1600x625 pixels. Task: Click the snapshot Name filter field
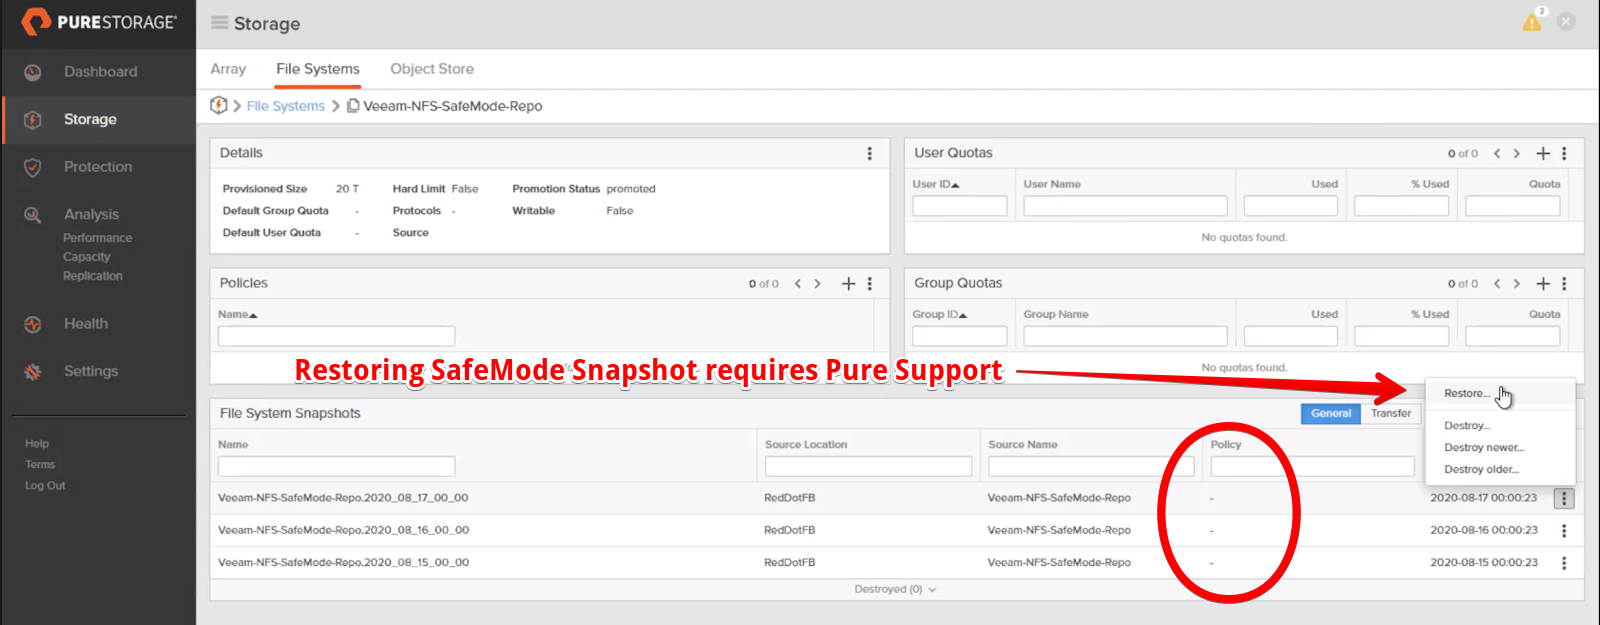[x=337, y=466]
